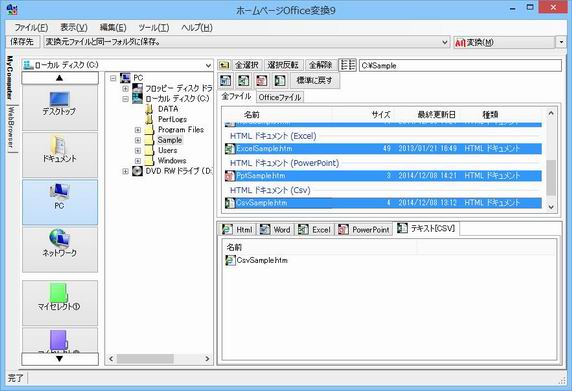Screen dimensions: 572x391
Task: Click the CsvSample.htm icon in the lower pane
Action: tap(230, 260)
